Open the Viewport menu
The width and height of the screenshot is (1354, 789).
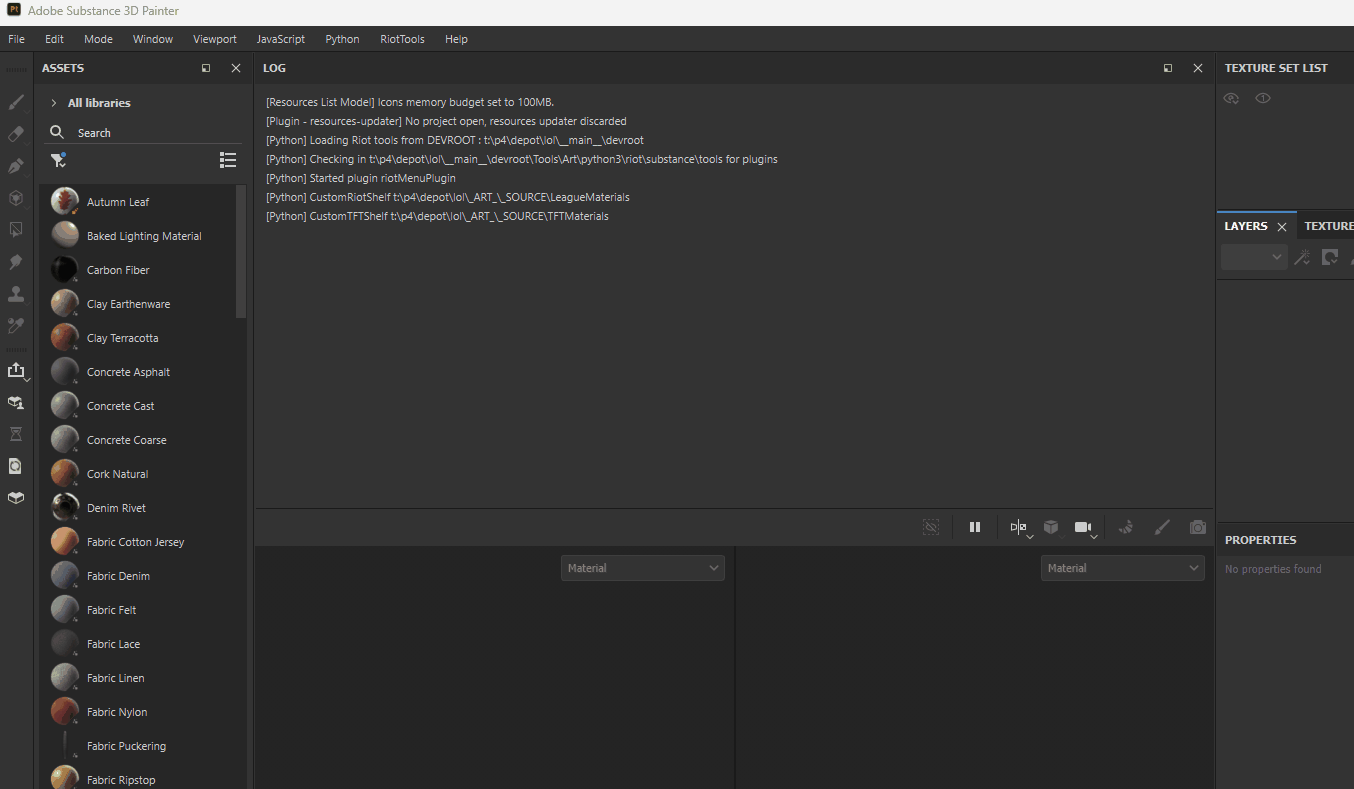click(215, 39)
